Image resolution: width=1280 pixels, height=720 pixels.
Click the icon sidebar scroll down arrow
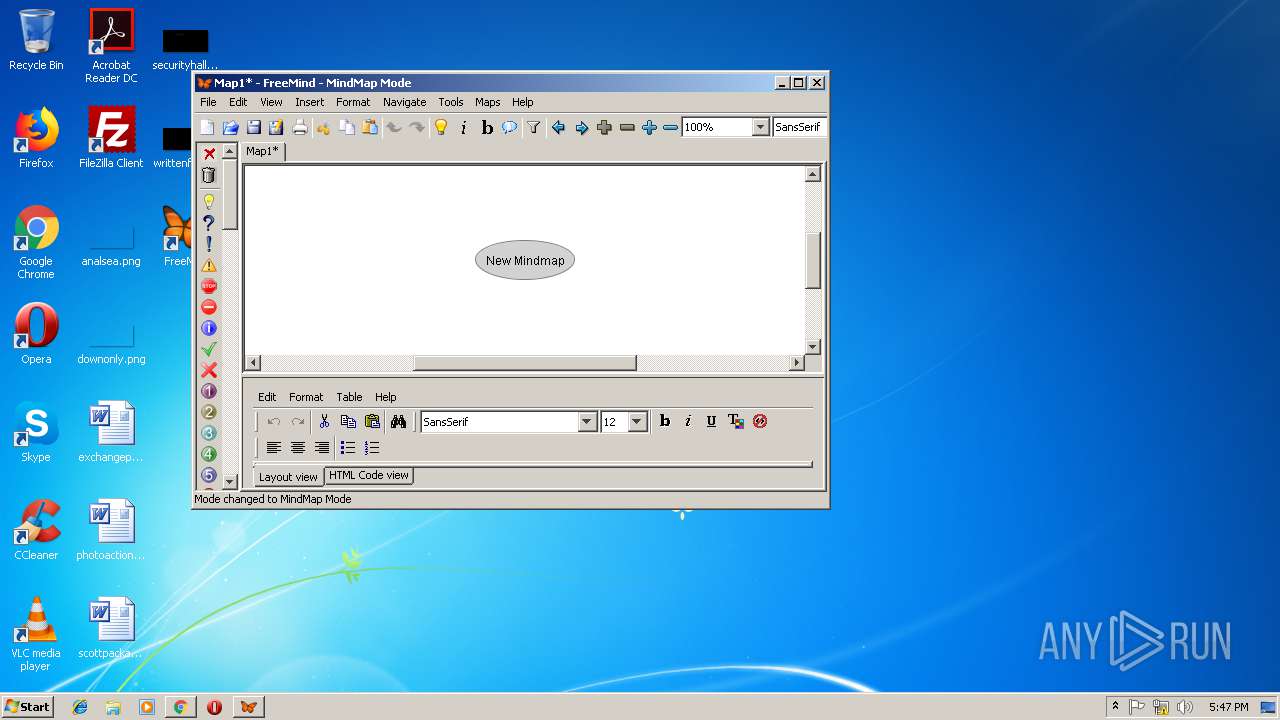click(x=230, y=481)
